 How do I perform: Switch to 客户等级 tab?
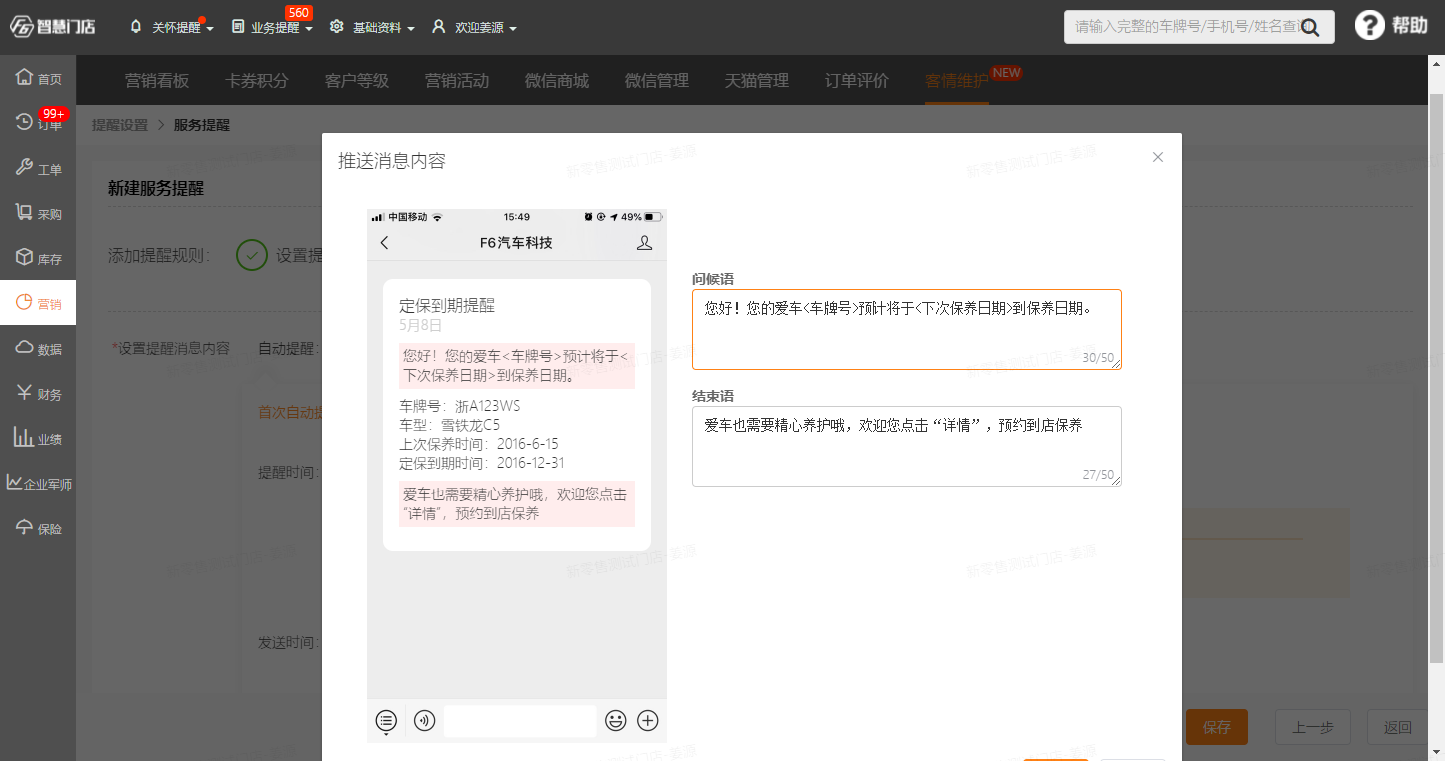point(357,81)
